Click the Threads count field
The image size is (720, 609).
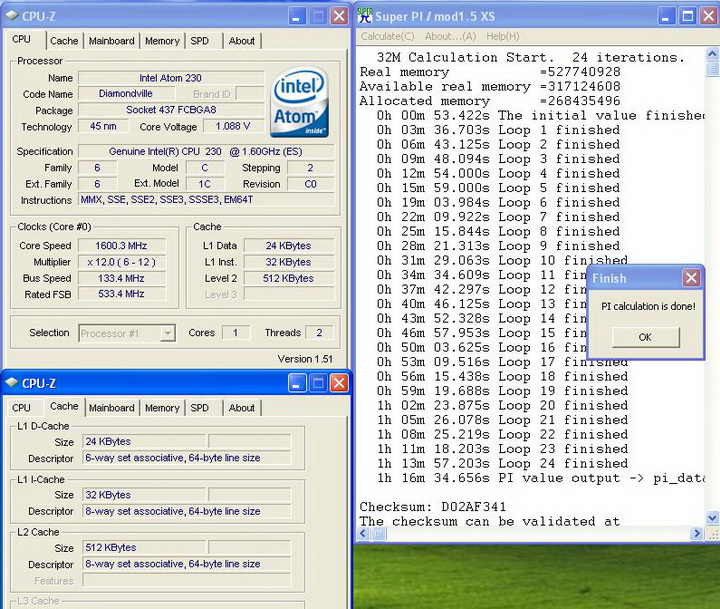pos(319,333)
